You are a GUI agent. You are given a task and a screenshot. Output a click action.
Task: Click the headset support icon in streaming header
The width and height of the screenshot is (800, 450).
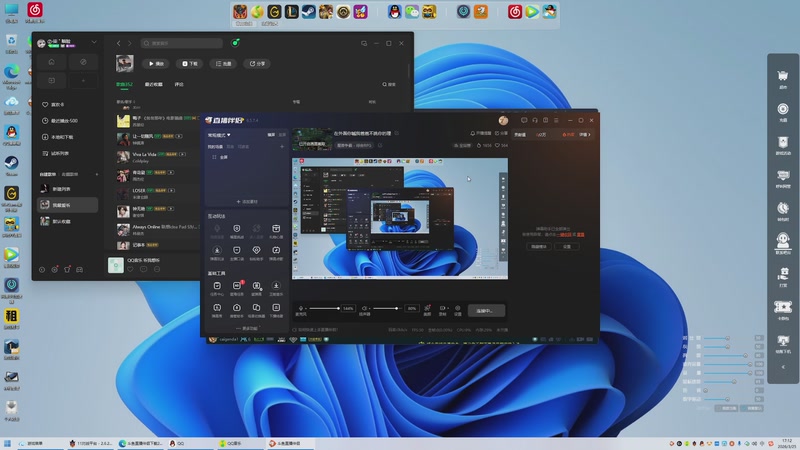[x=535, y=120]
